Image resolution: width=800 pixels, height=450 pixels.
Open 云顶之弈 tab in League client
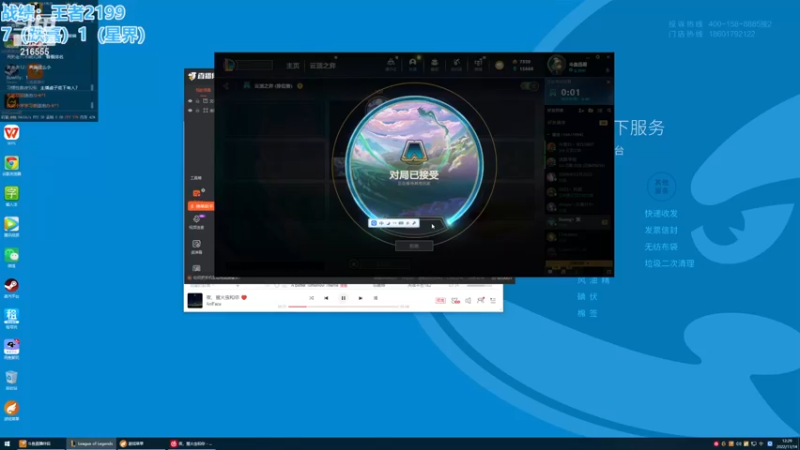pyautogui.click(x=322, y=66)
